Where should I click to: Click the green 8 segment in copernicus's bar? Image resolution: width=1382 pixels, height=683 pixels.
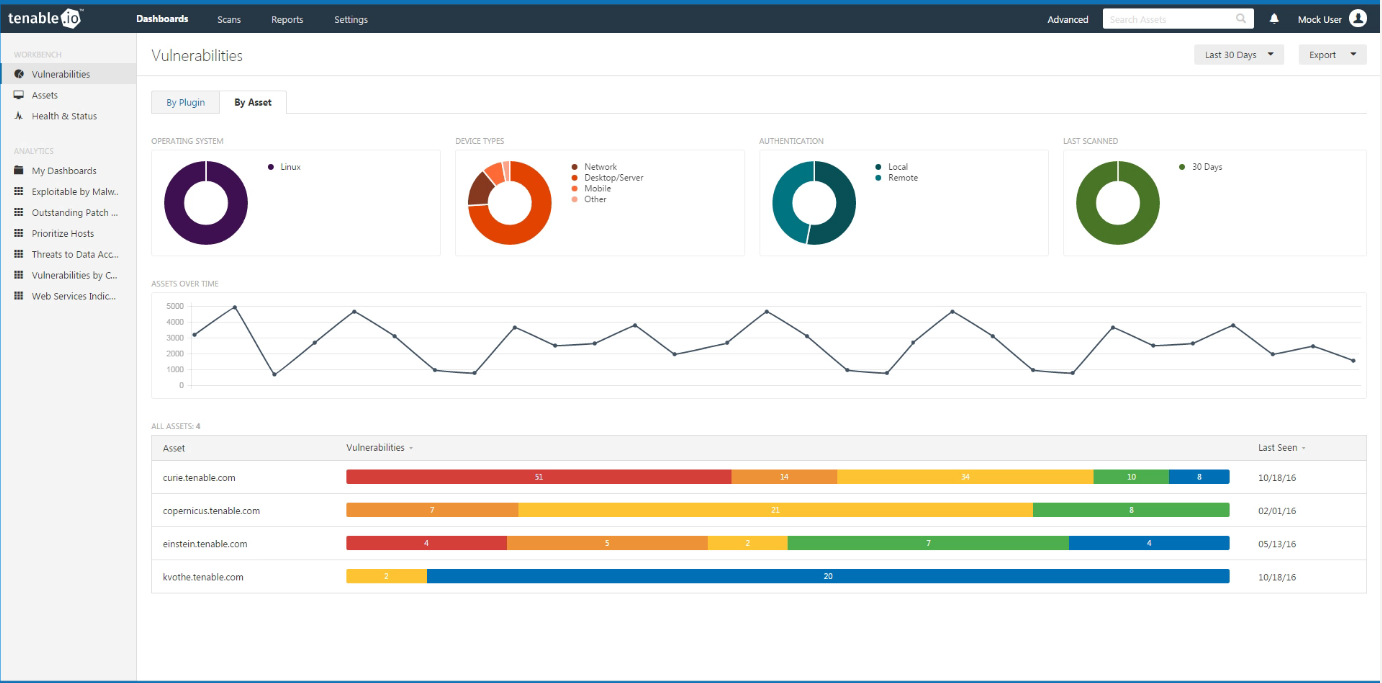point(1131,510)
